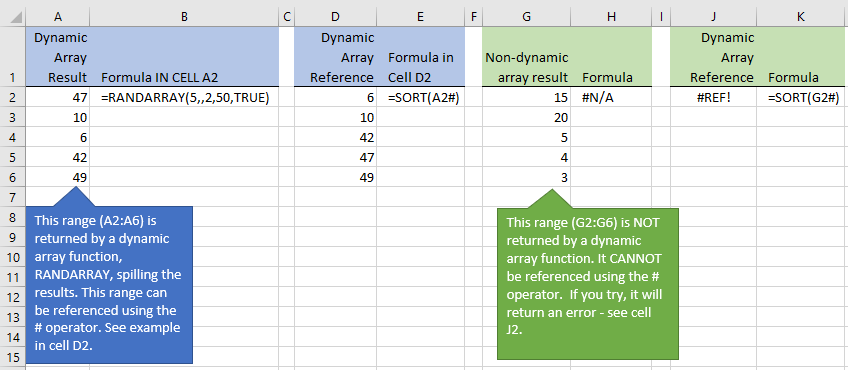The height and width of the screenshot is (370, 848).
Task: Select the RANDARRAY formula text in B2
Action: click(x=185, y=98)
